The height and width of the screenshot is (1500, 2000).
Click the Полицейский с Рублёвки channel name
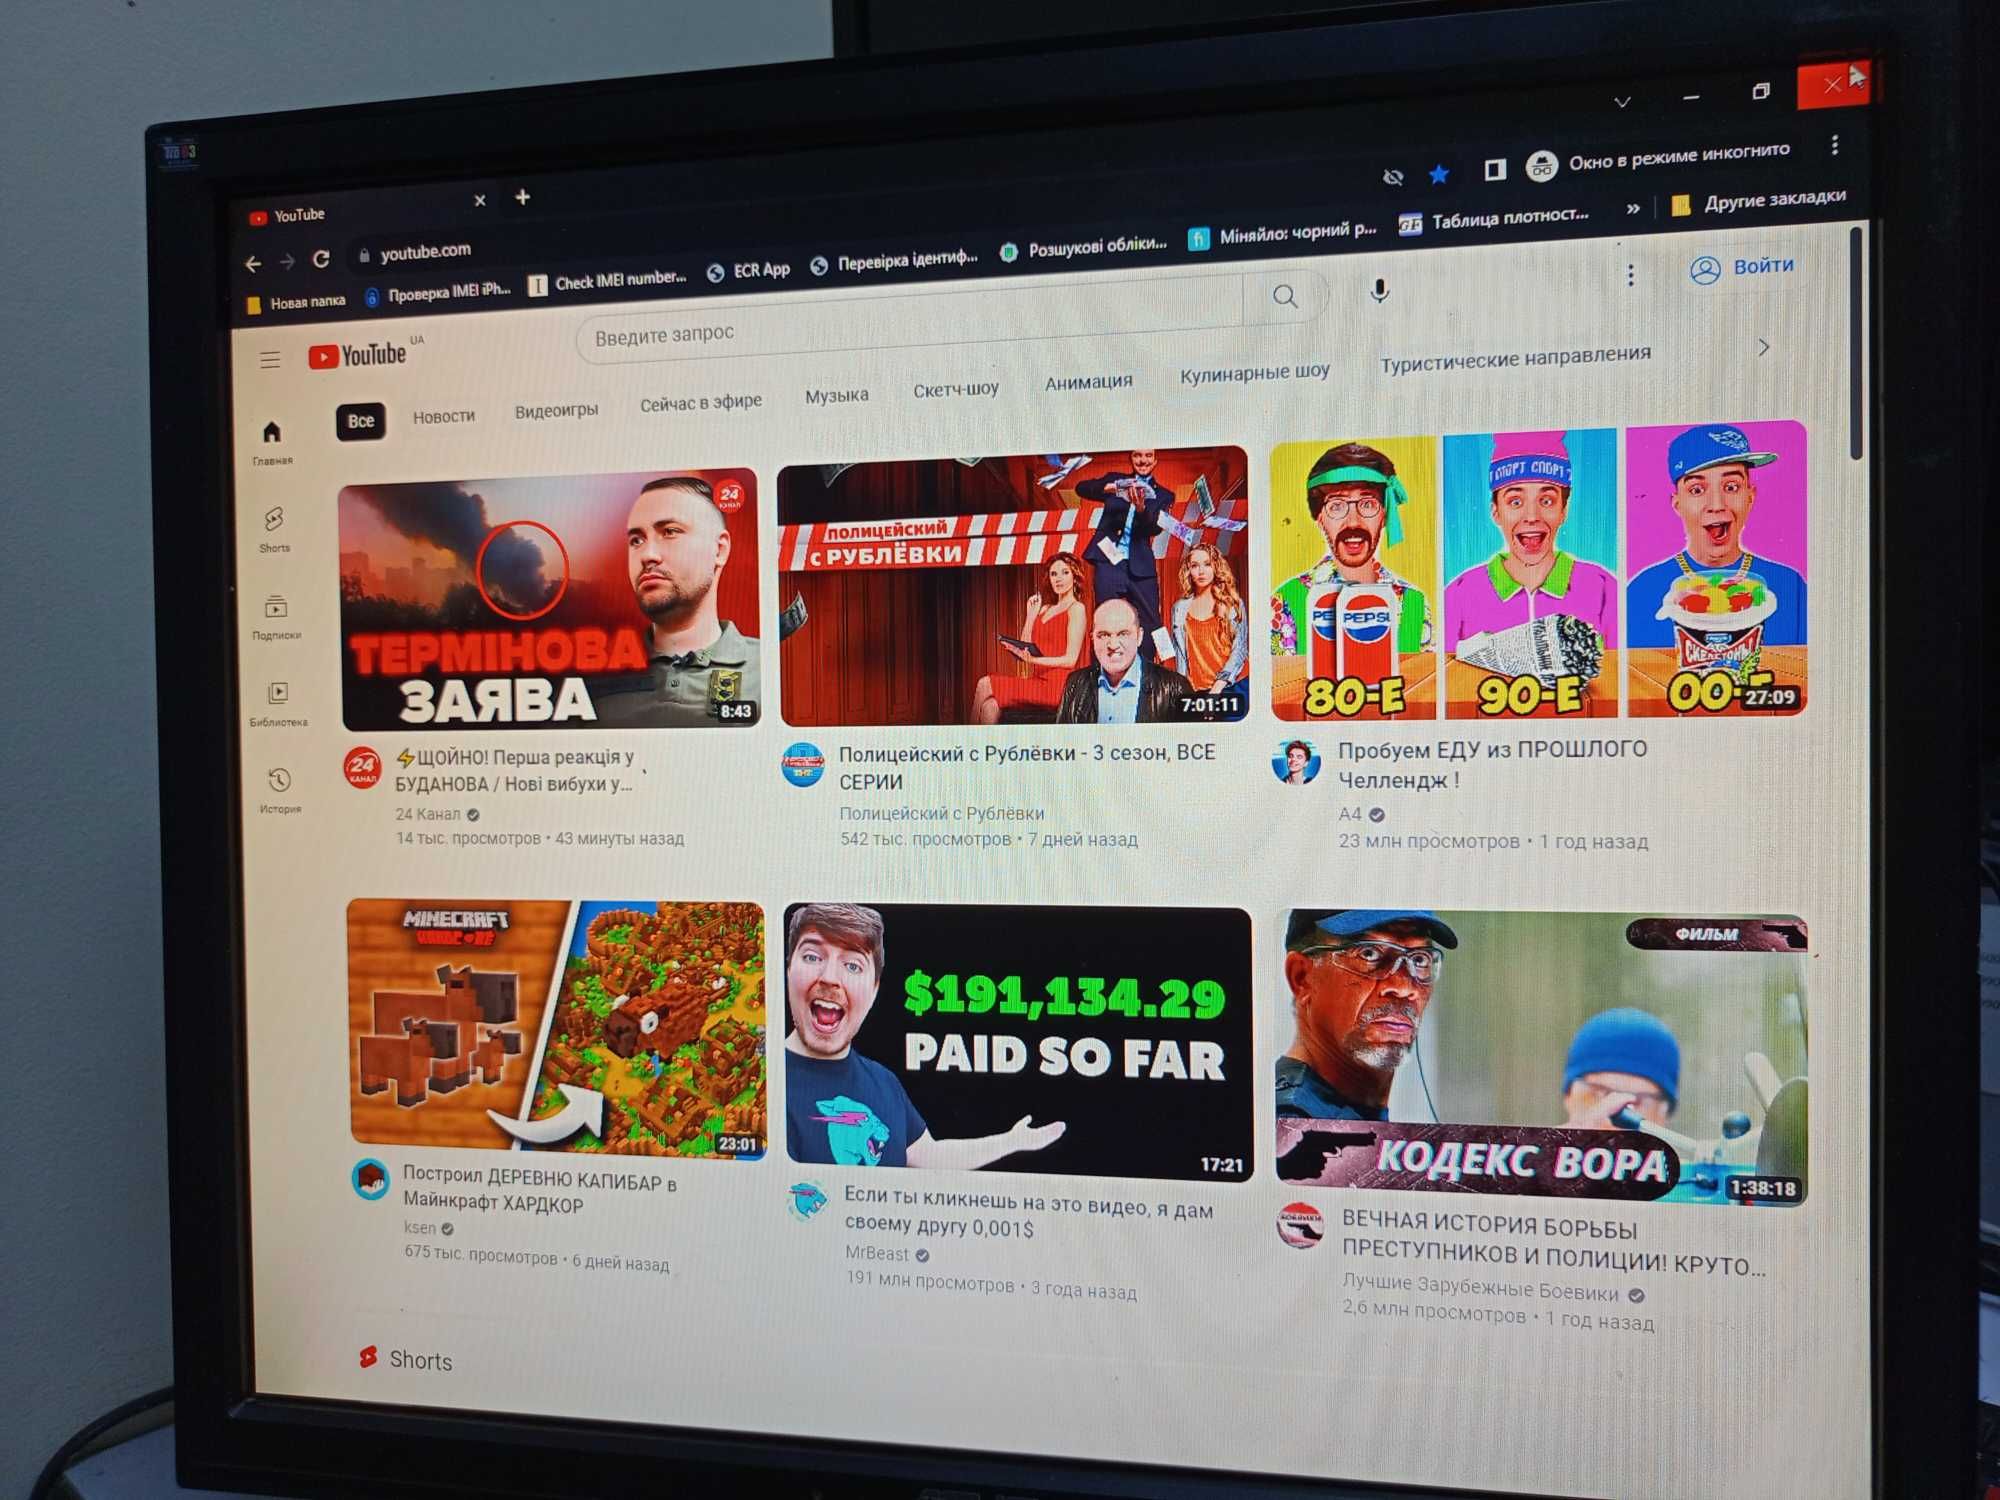tap(941, 814)
